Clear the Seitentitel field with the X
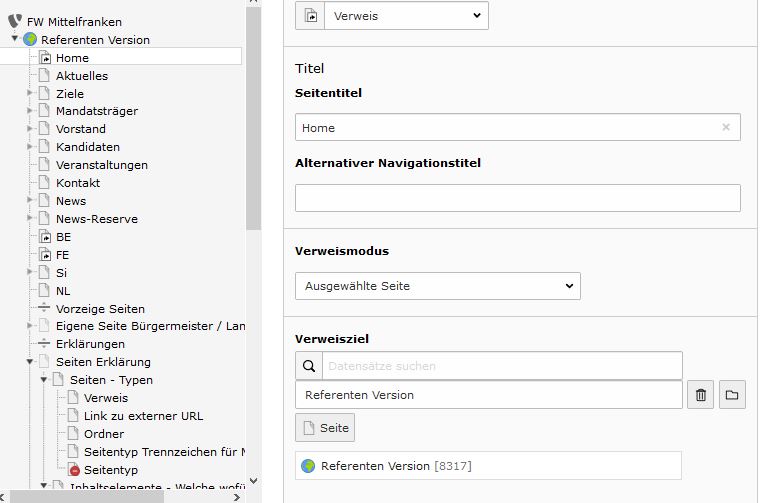Screen dimensions: 763x503 (726, 127)
